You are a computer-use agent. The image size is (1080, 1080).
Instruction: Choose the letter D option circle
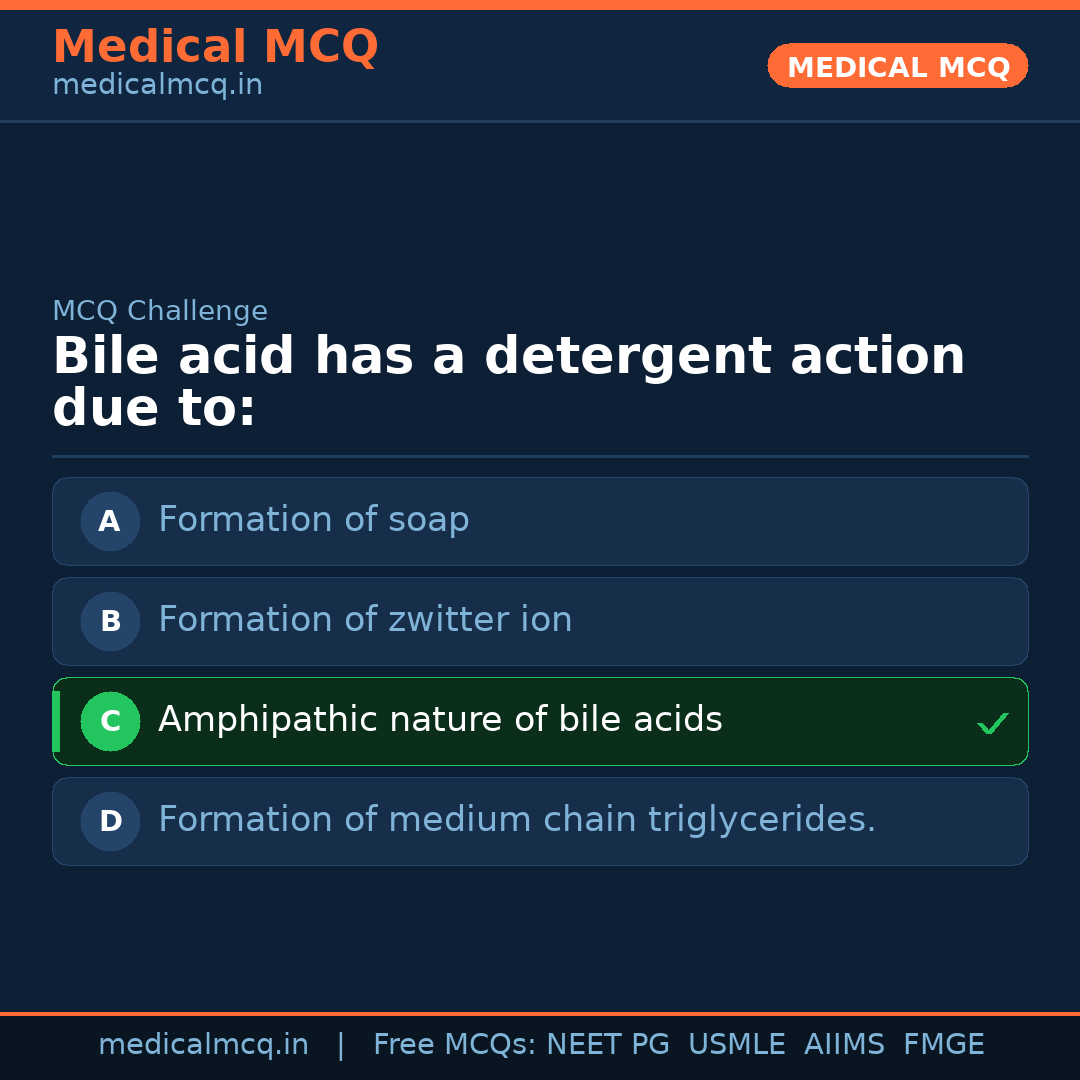point(110,821)
